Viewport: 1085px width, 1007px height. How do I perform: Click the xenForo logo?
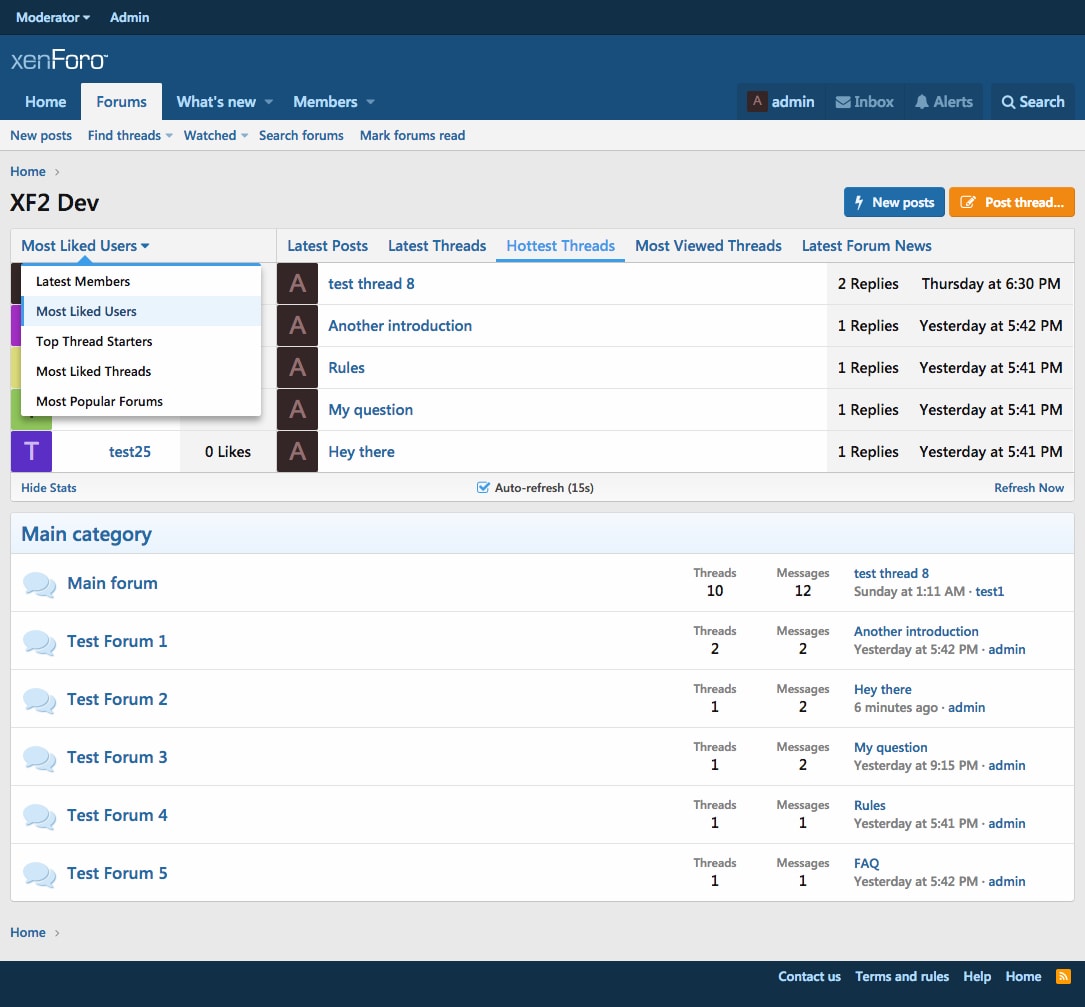pos(59,60)
